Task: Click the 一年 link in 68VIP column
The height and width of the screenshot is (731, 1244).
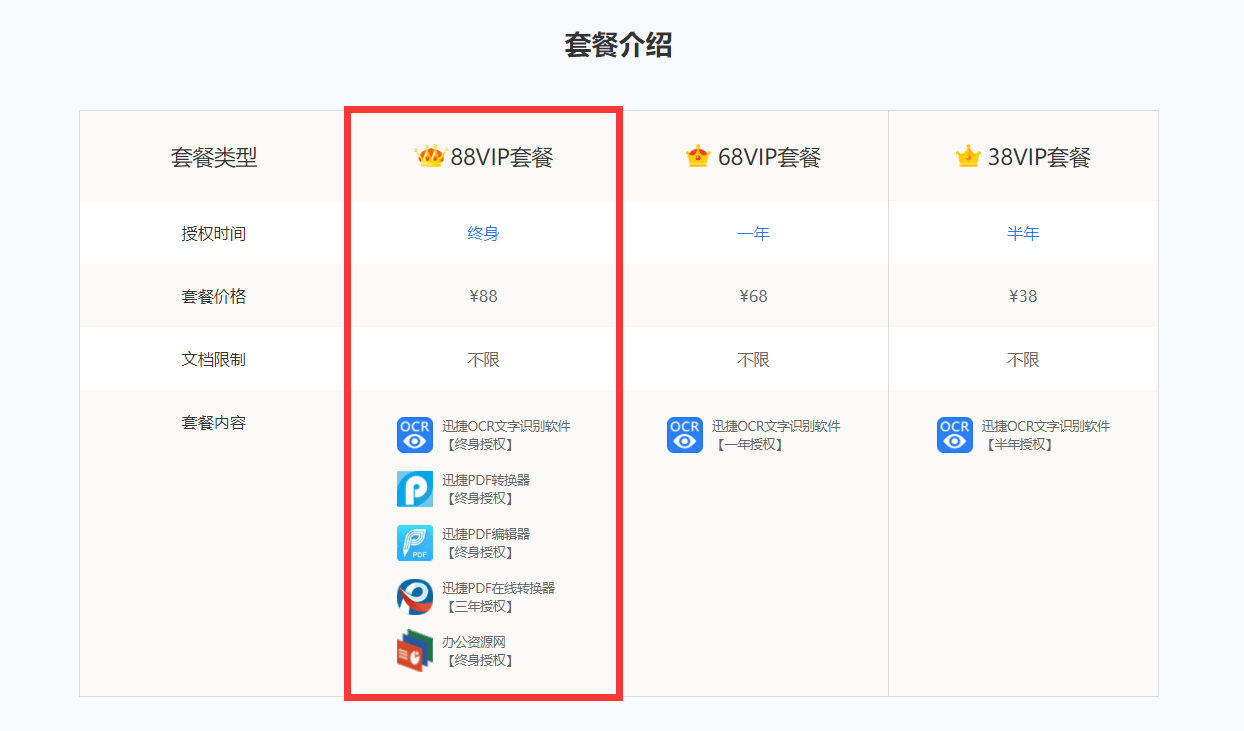Action: click(754, 233)
